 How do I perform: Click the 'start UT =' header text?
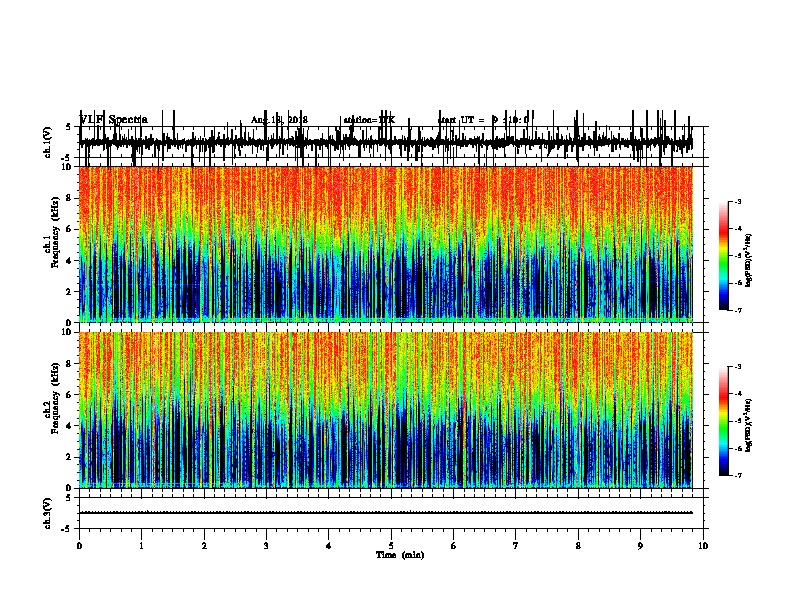(461, 120)
